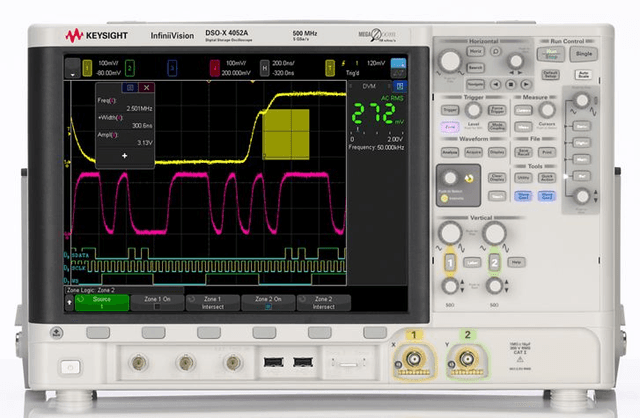Push the Clear Display key
The height and width of the screenshot is (418, 640).
pyautogui.click(x=497, y=178)
